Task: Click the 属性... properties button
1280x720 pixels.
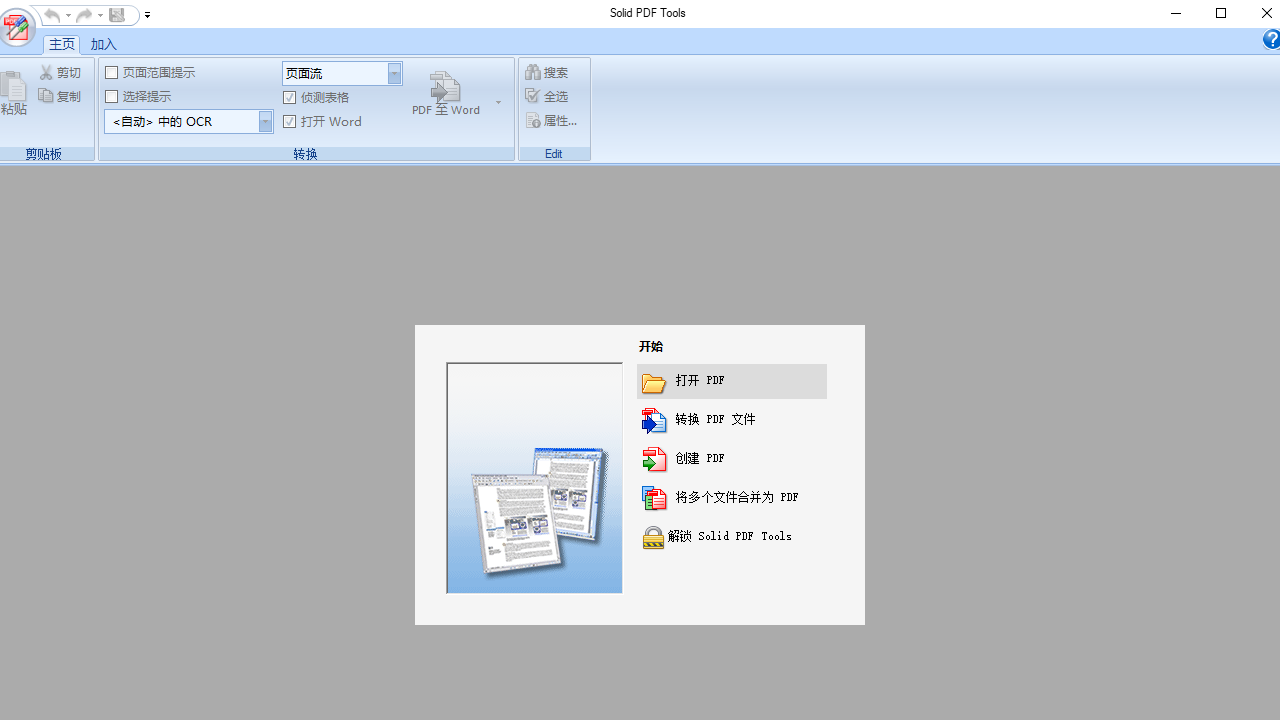Action: click(x=552, y=121)
